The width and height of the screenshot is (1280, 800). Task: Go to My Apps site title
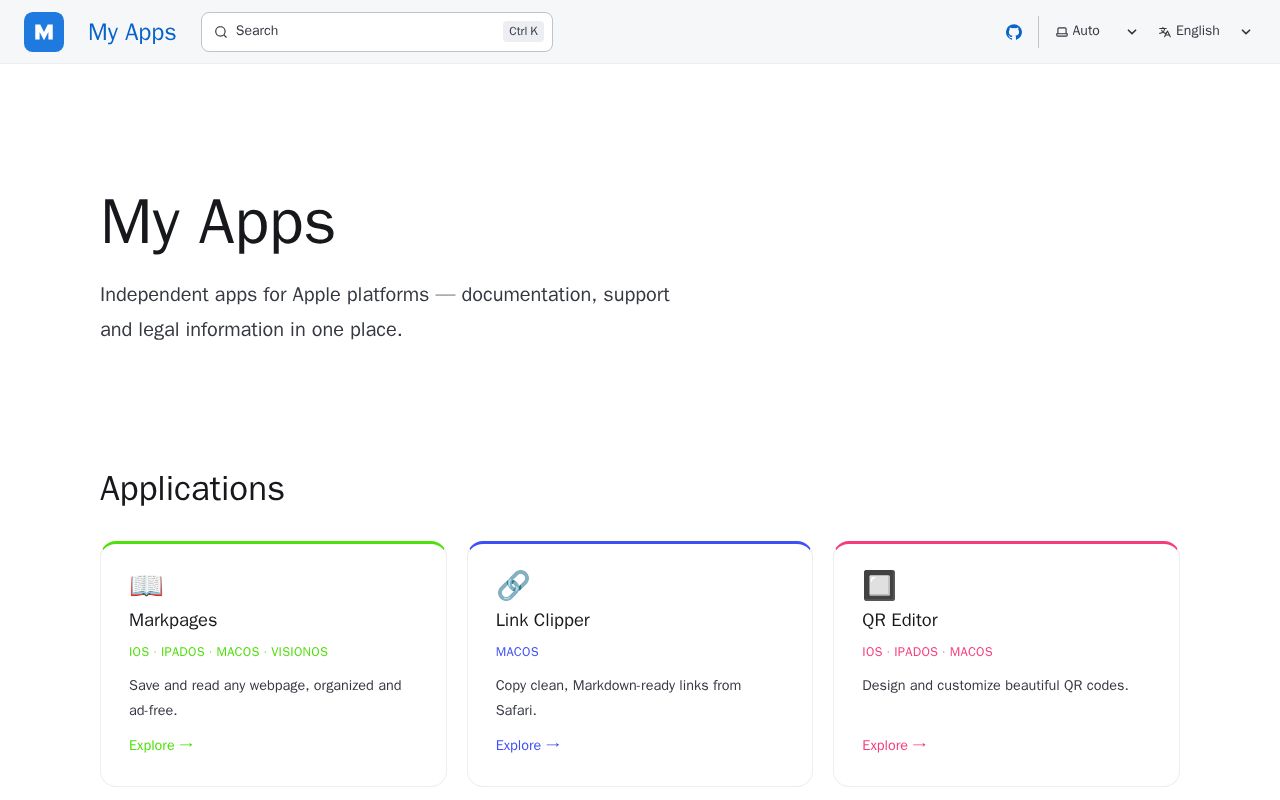pyautogui.click(x=132, y=32)
